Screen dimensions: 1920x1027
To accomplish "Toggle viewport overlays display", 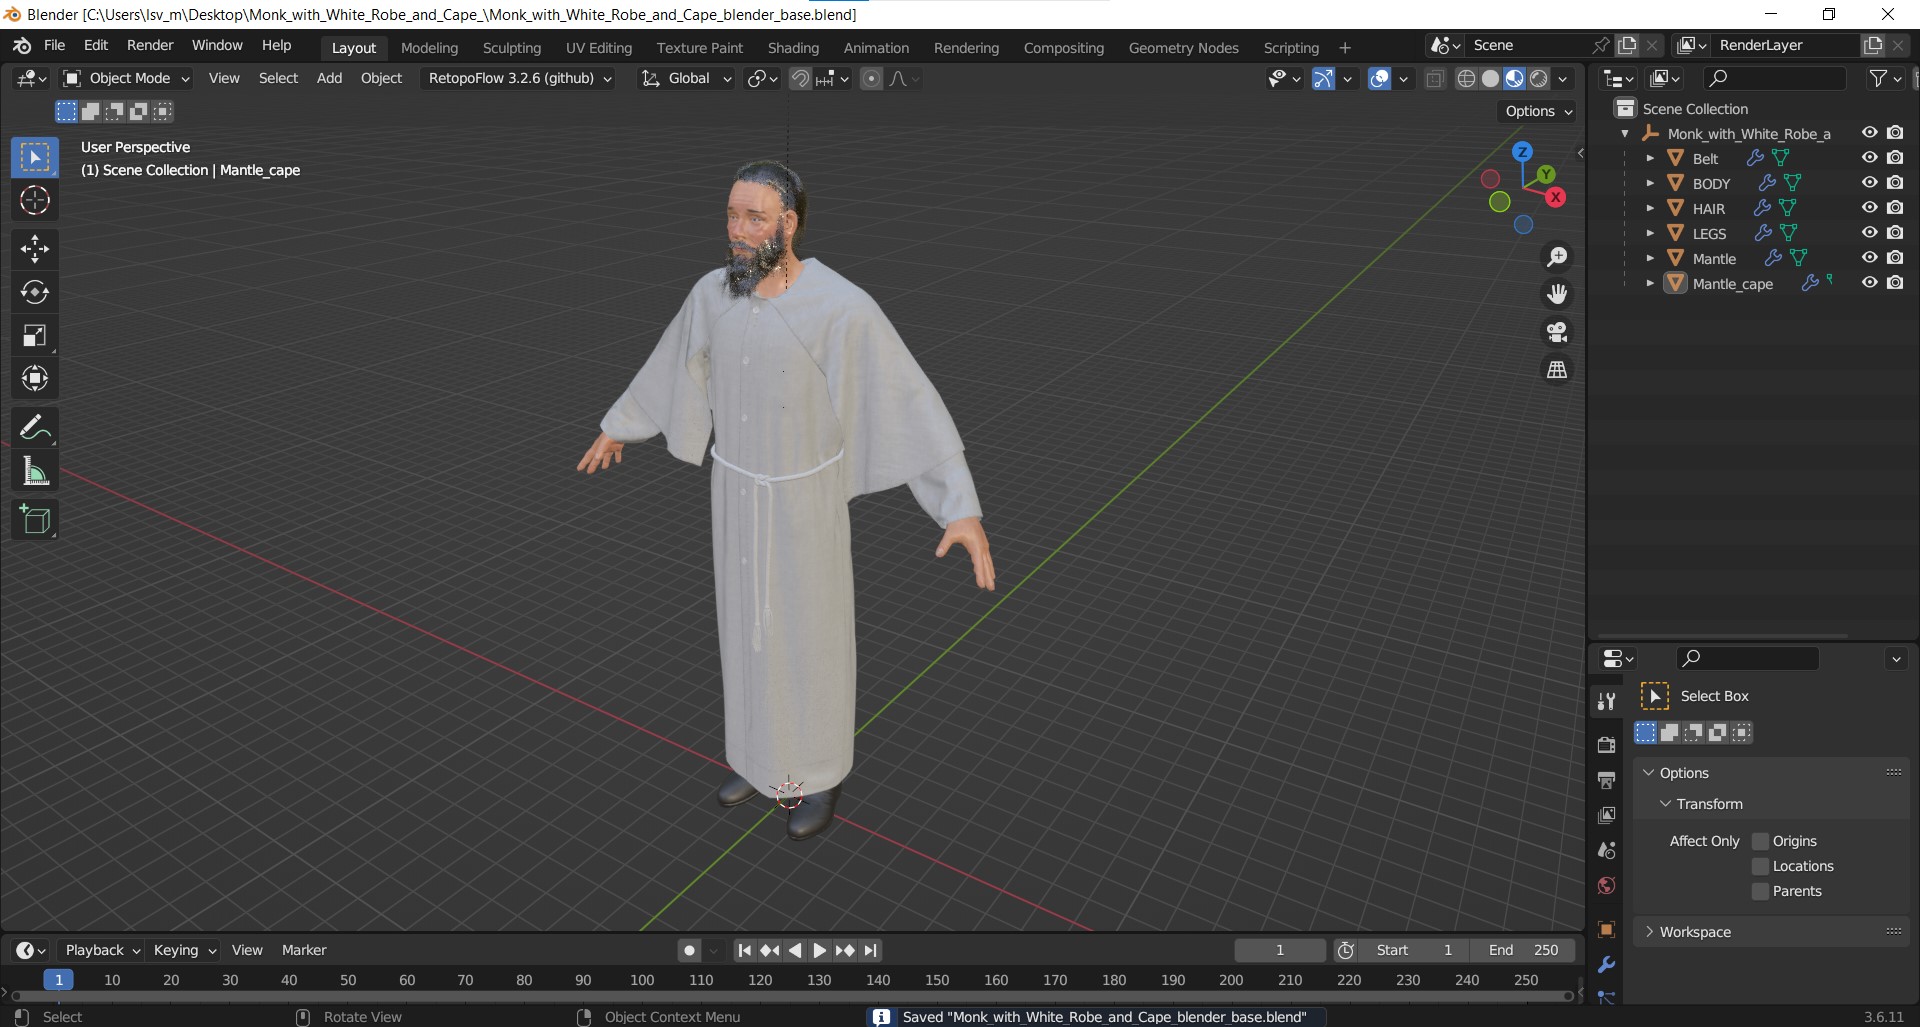I will point(1380,79).
